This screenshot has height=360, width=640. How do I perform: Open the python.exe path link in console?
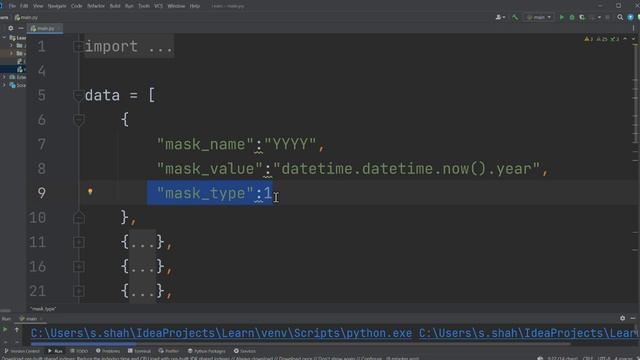coord(222,333)
